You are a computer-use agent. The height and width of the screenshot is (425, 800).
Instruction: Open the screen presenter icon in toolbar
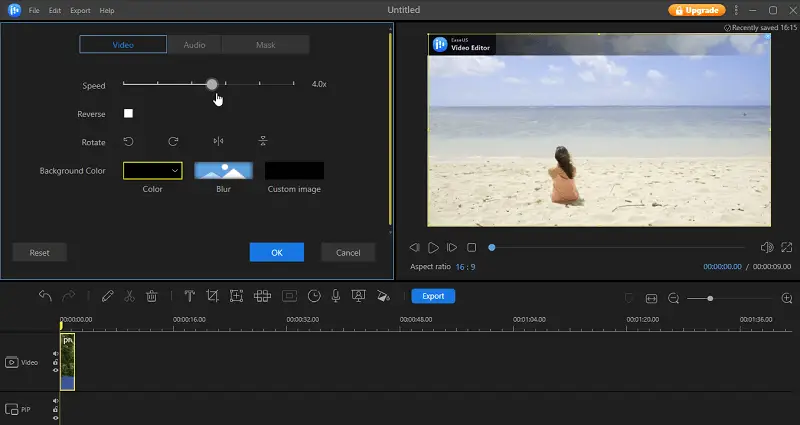tap(359, 296)
